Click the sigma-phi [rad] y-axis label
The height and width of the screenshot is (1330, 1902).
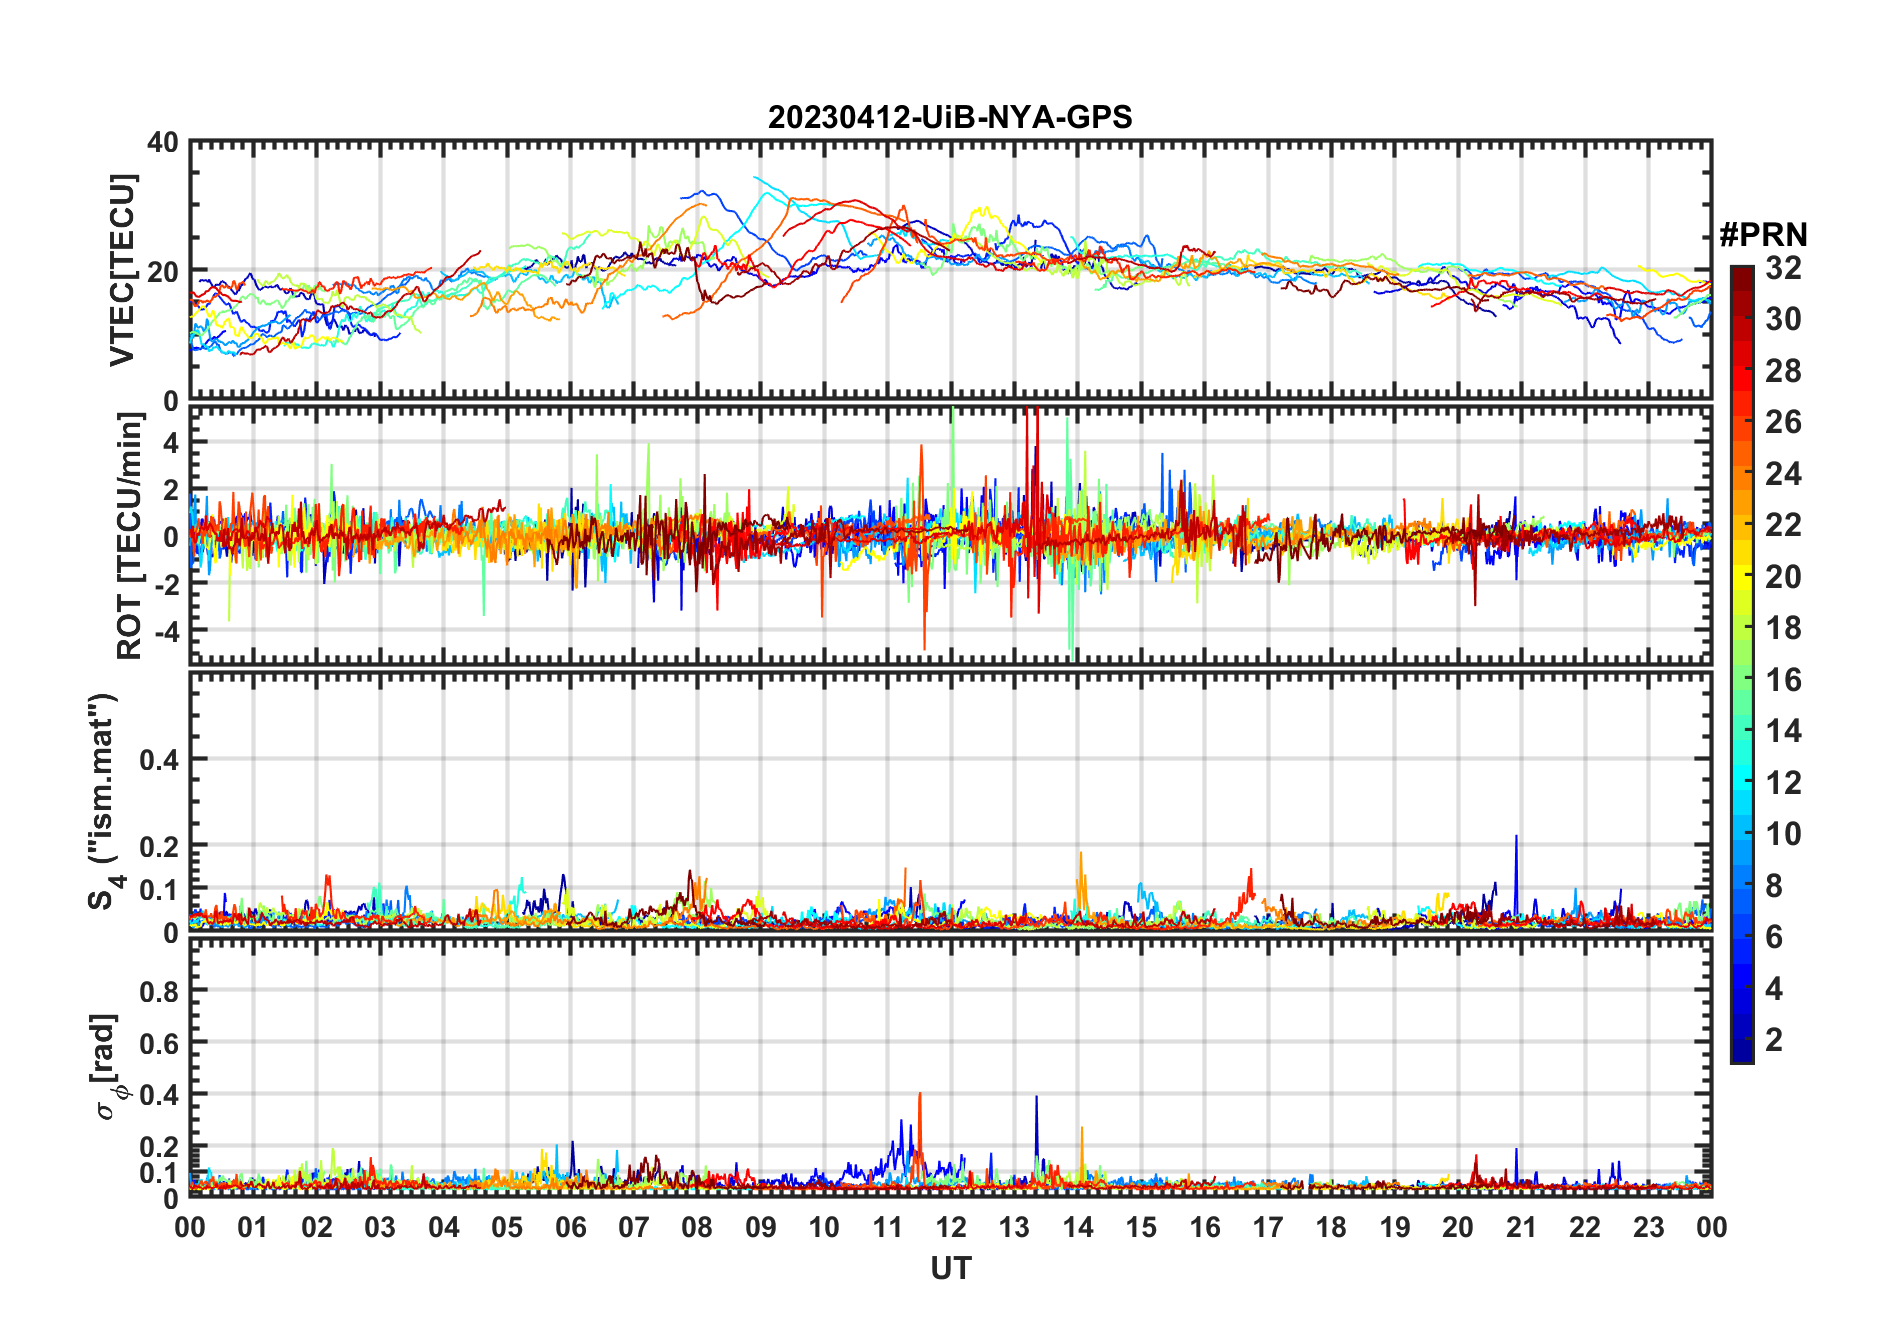tap(109, 1066)
